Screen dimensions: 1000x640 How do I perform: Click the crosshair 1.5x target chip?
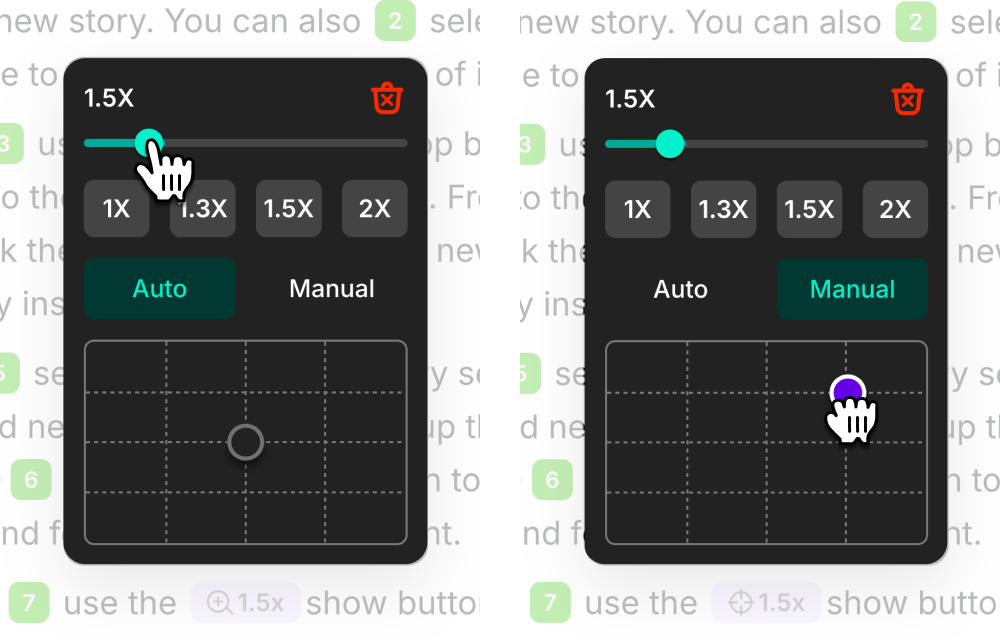coord(766,603)
